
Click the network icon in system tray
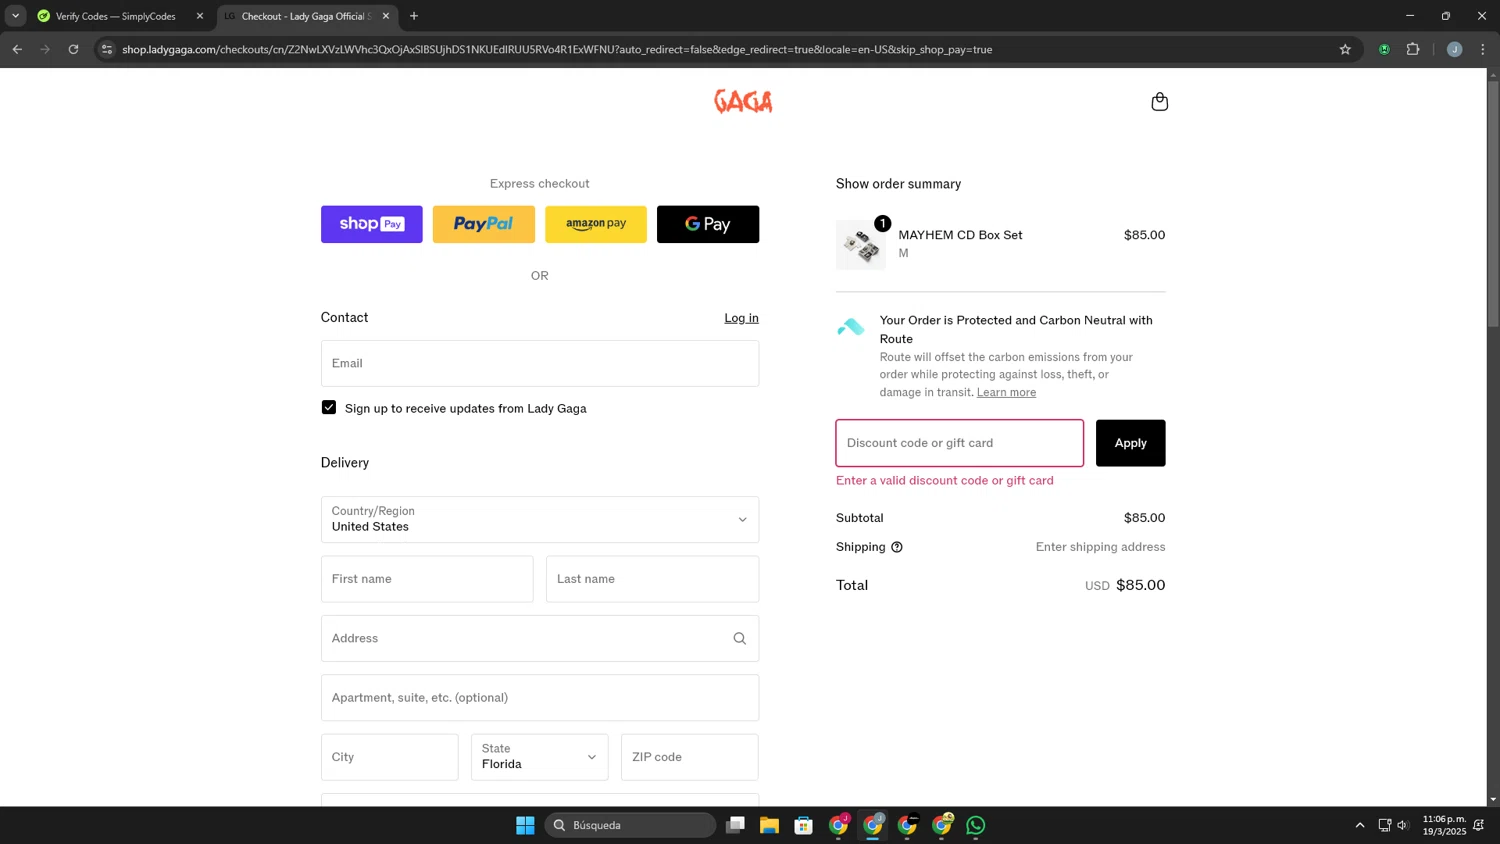(1385, 825)
